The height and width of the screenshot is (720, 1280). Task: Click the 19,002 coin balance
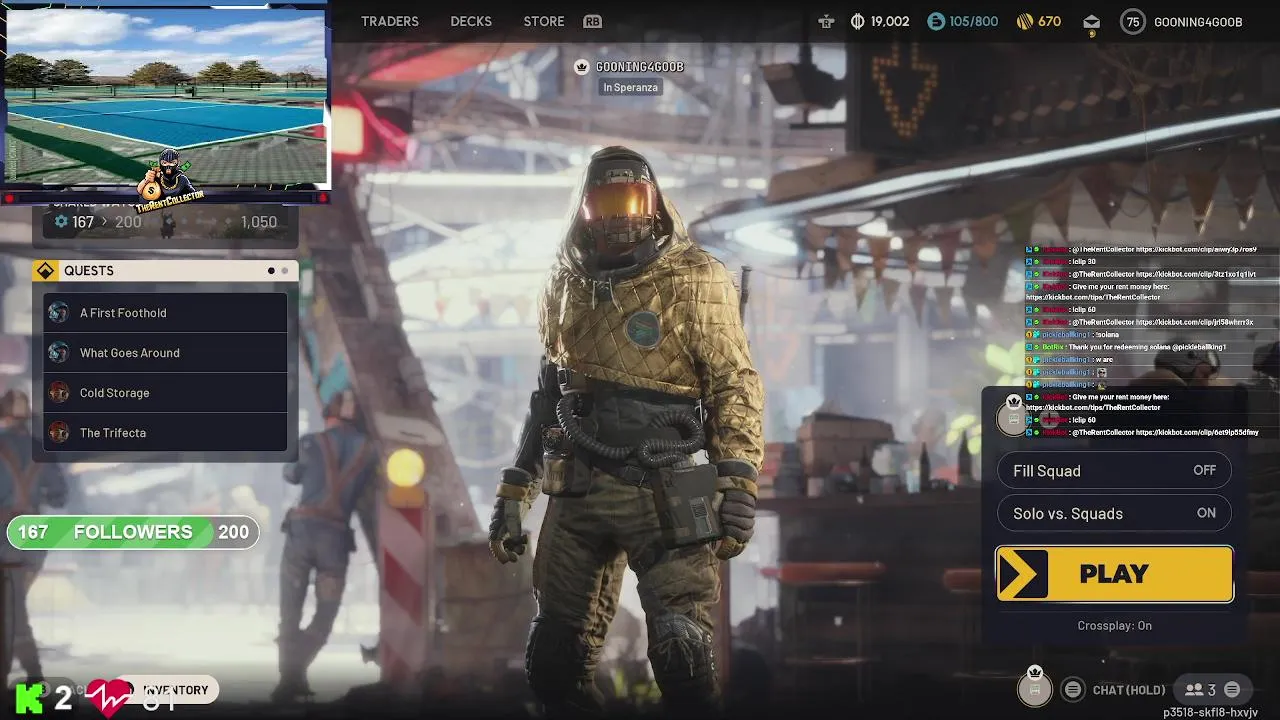point(890,21)
